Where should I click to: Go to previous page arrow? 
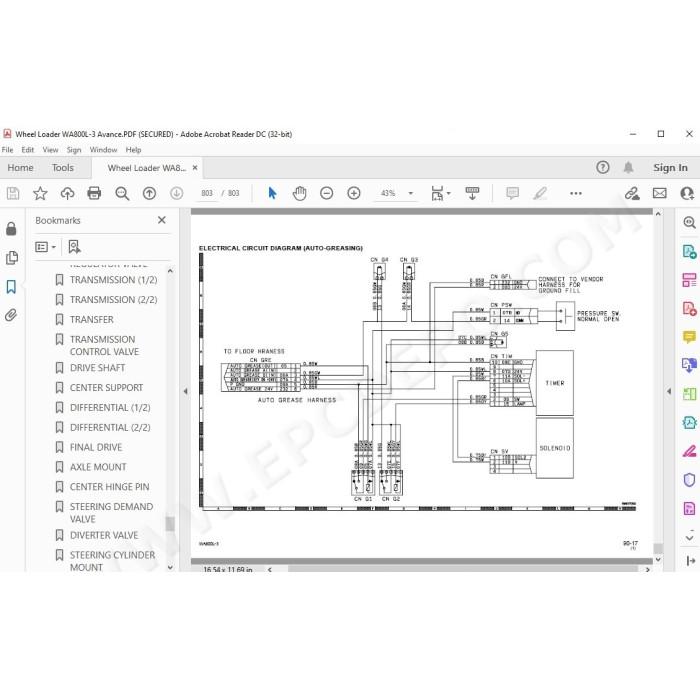(x=149, y=193)
